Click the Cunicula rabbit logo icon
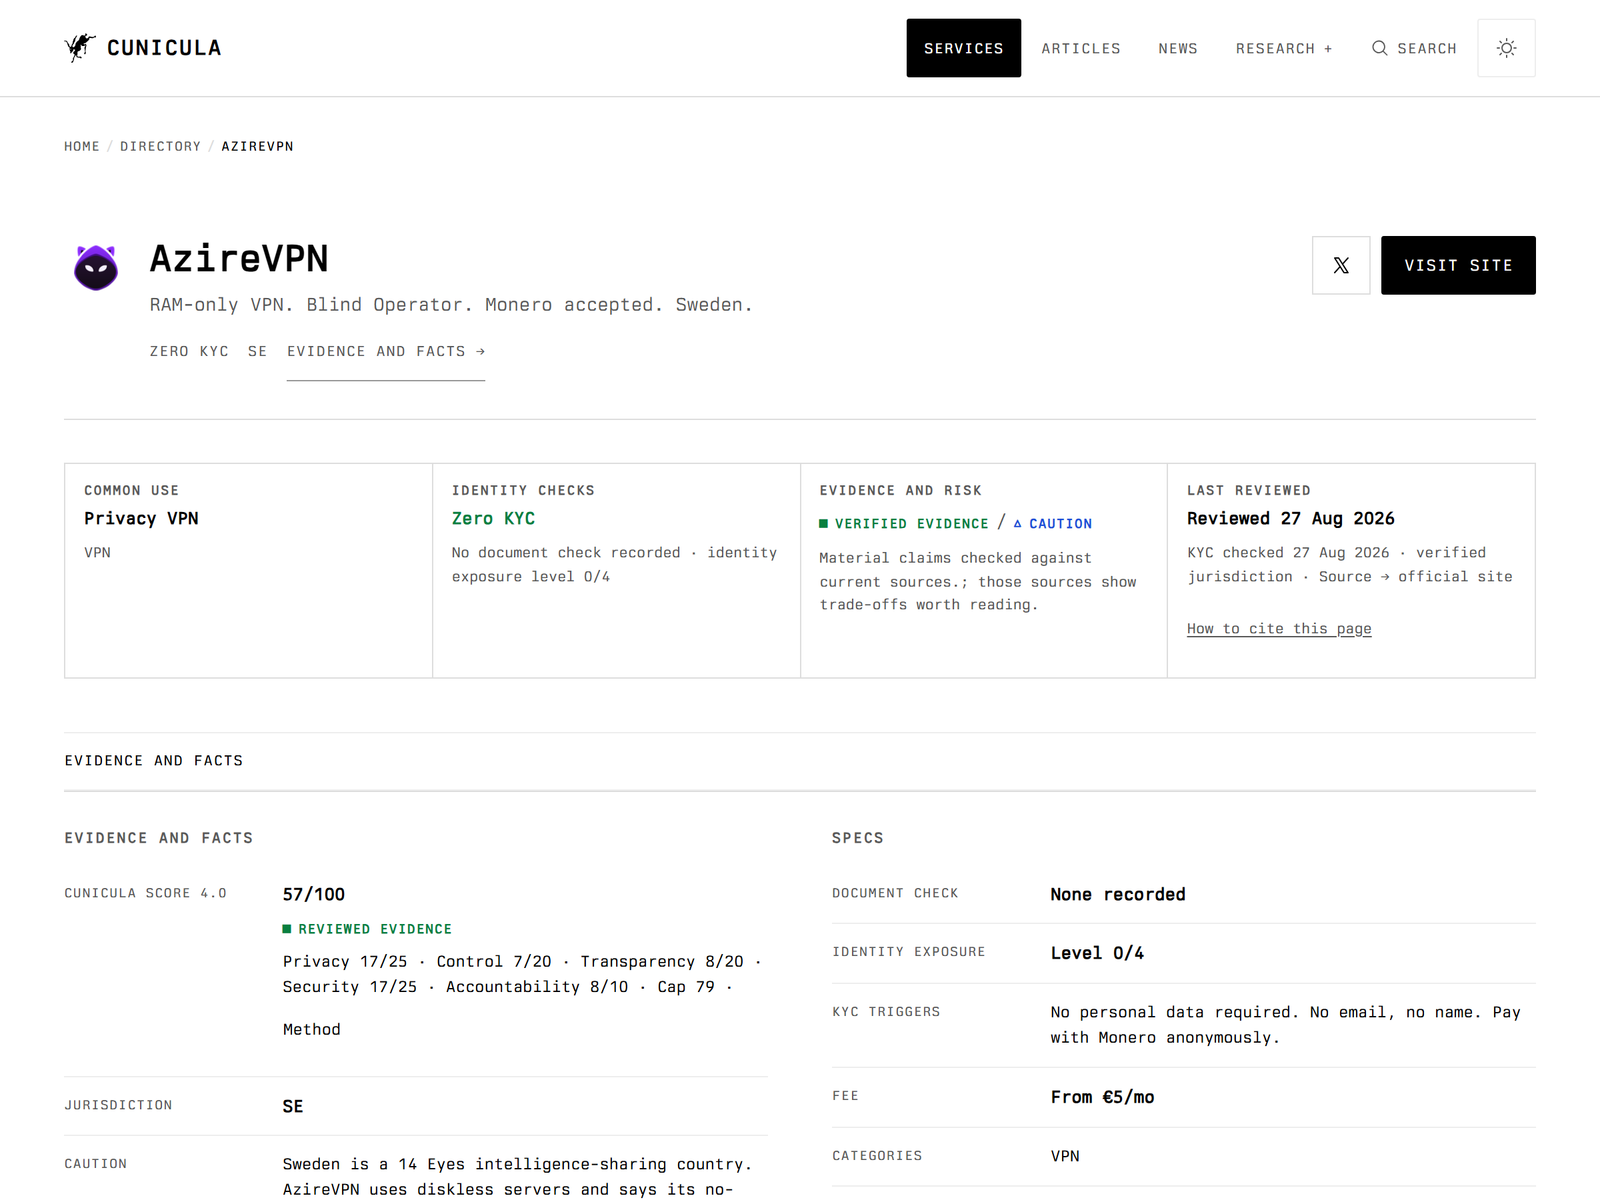 pyautogui.click(x=80, y=47)
